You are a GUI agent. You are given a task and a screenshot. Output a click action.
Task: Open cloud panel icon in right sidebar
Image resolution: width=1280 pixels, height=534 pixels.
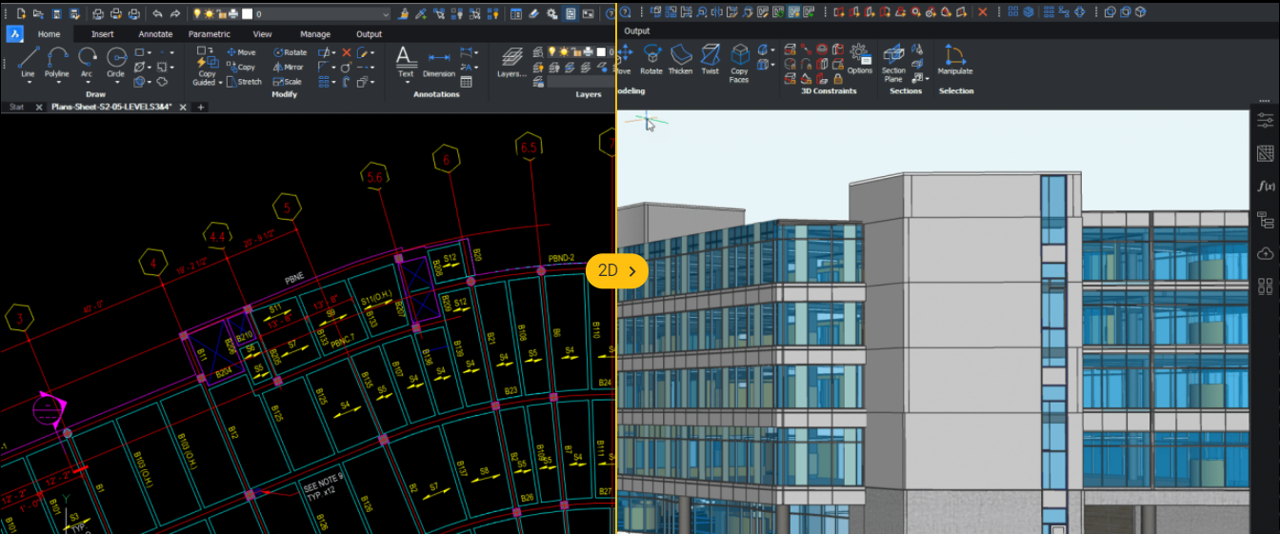[x=1265, y=254]
